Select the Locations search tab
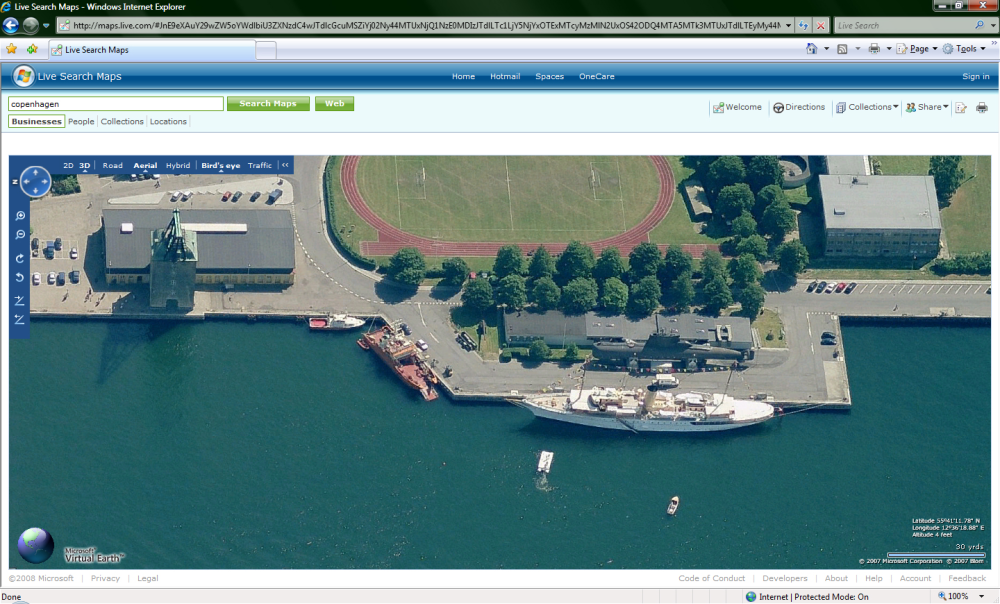1000x604 pixels. tap(168, 121)
